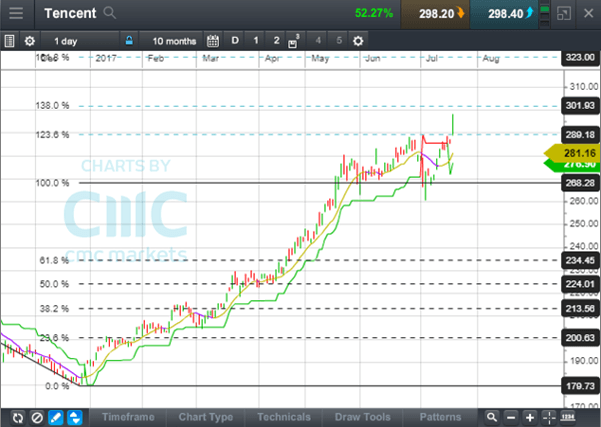The width and height of the screenshot is (601, 427).
Task: Click the yellow 281.16 price marker
Action: [x=574, y=153]
